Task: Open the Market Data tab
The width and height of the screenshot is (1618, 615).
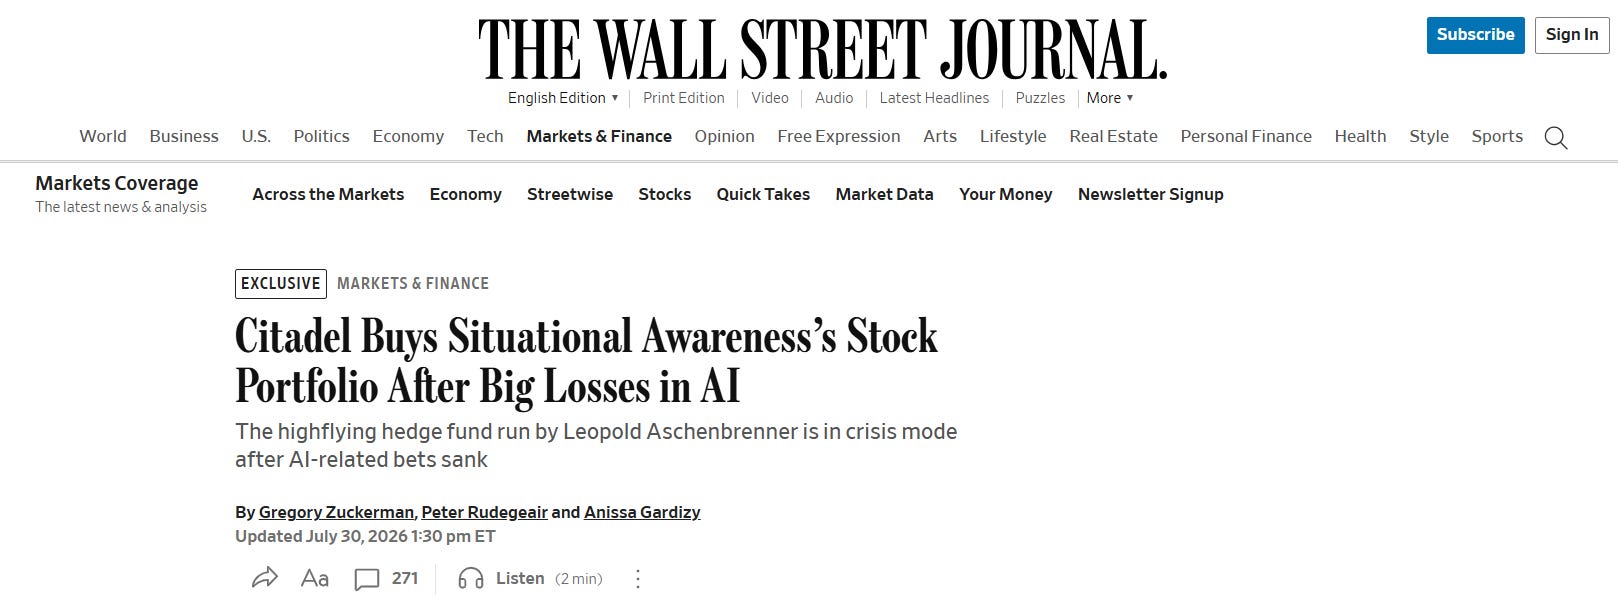Action: (884, 194)
